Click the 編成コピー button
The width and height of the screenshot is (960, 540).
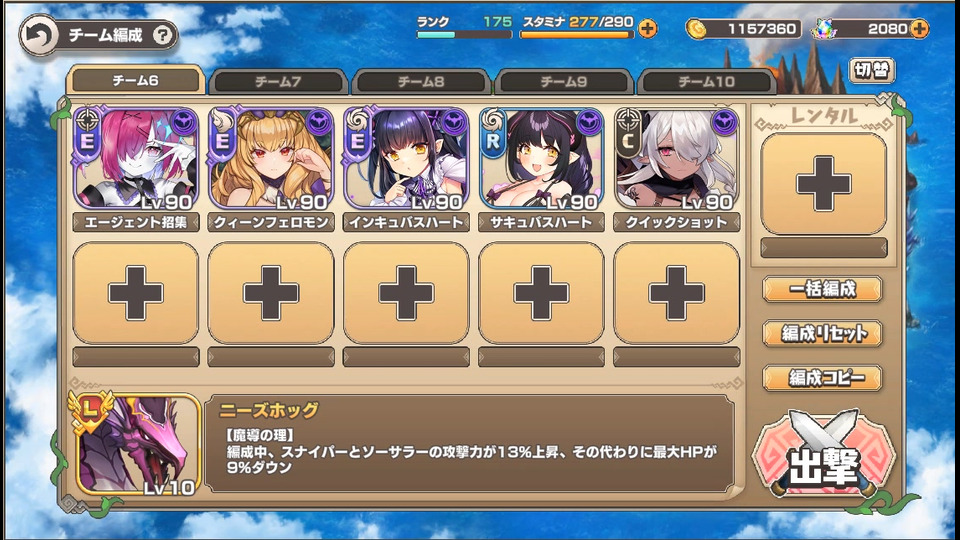(822, 378)
